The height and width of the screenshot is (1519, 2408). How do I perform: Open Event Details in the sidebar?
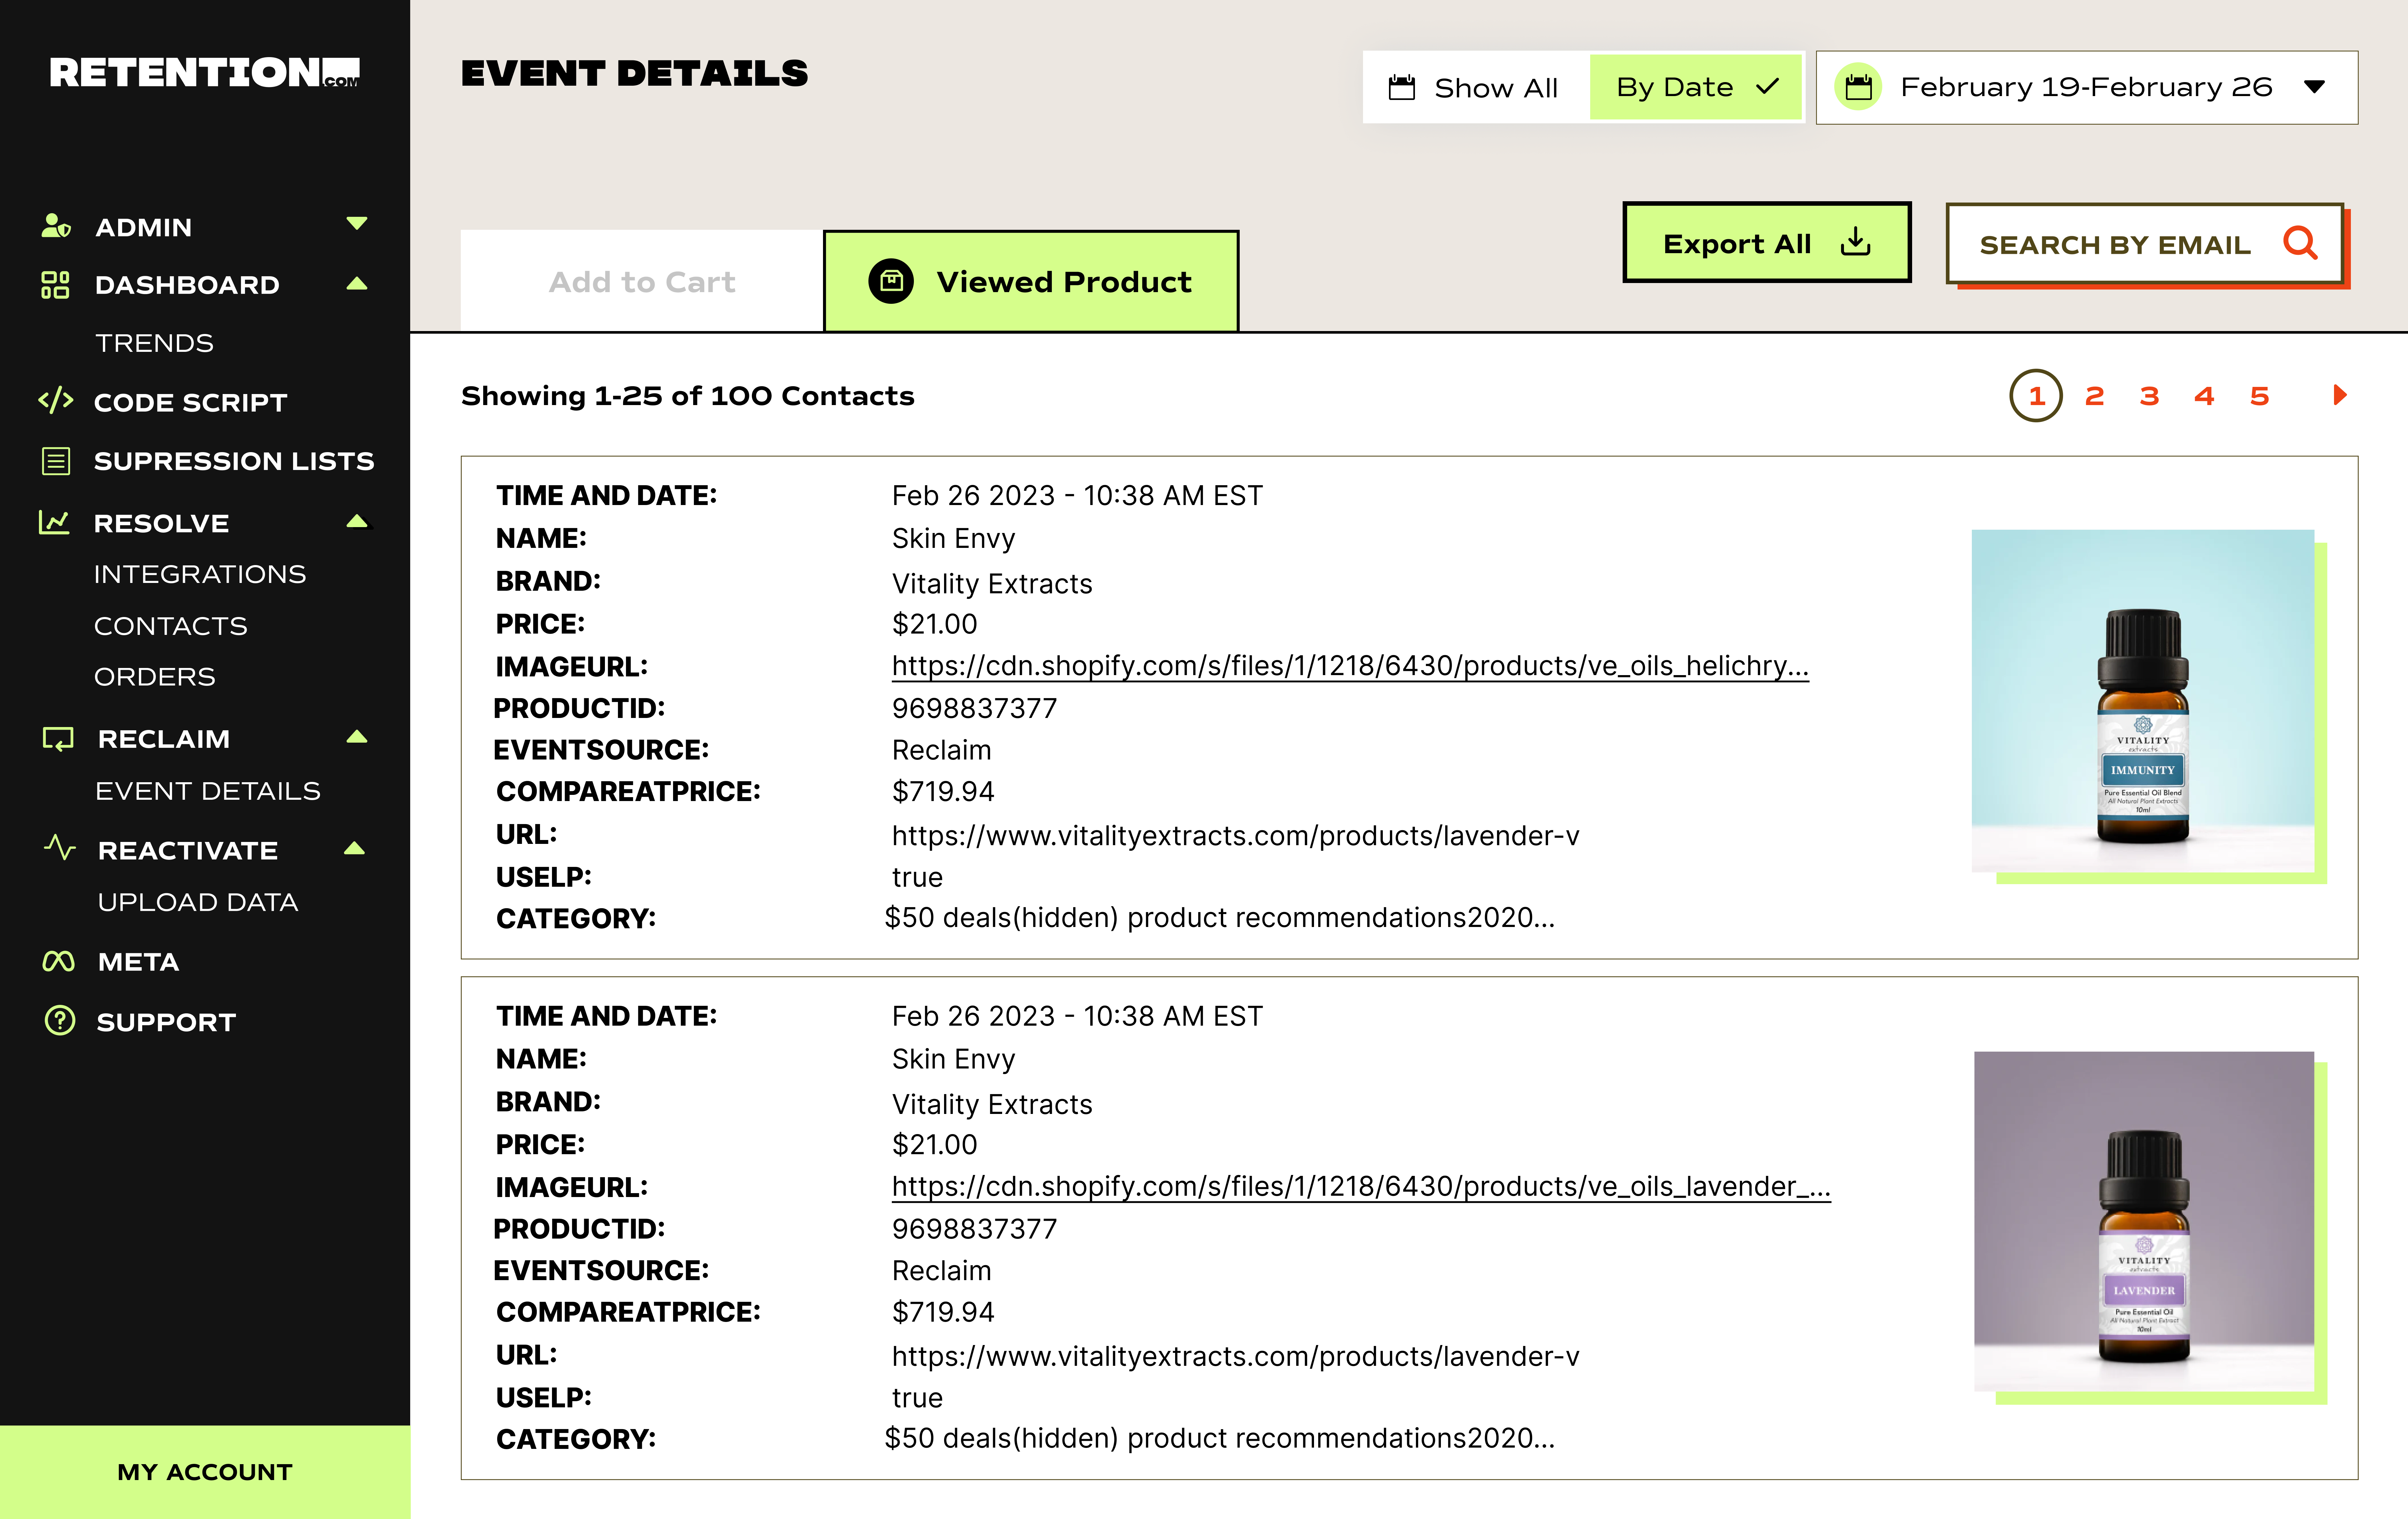pyautogui.click(x=208, y=791)
